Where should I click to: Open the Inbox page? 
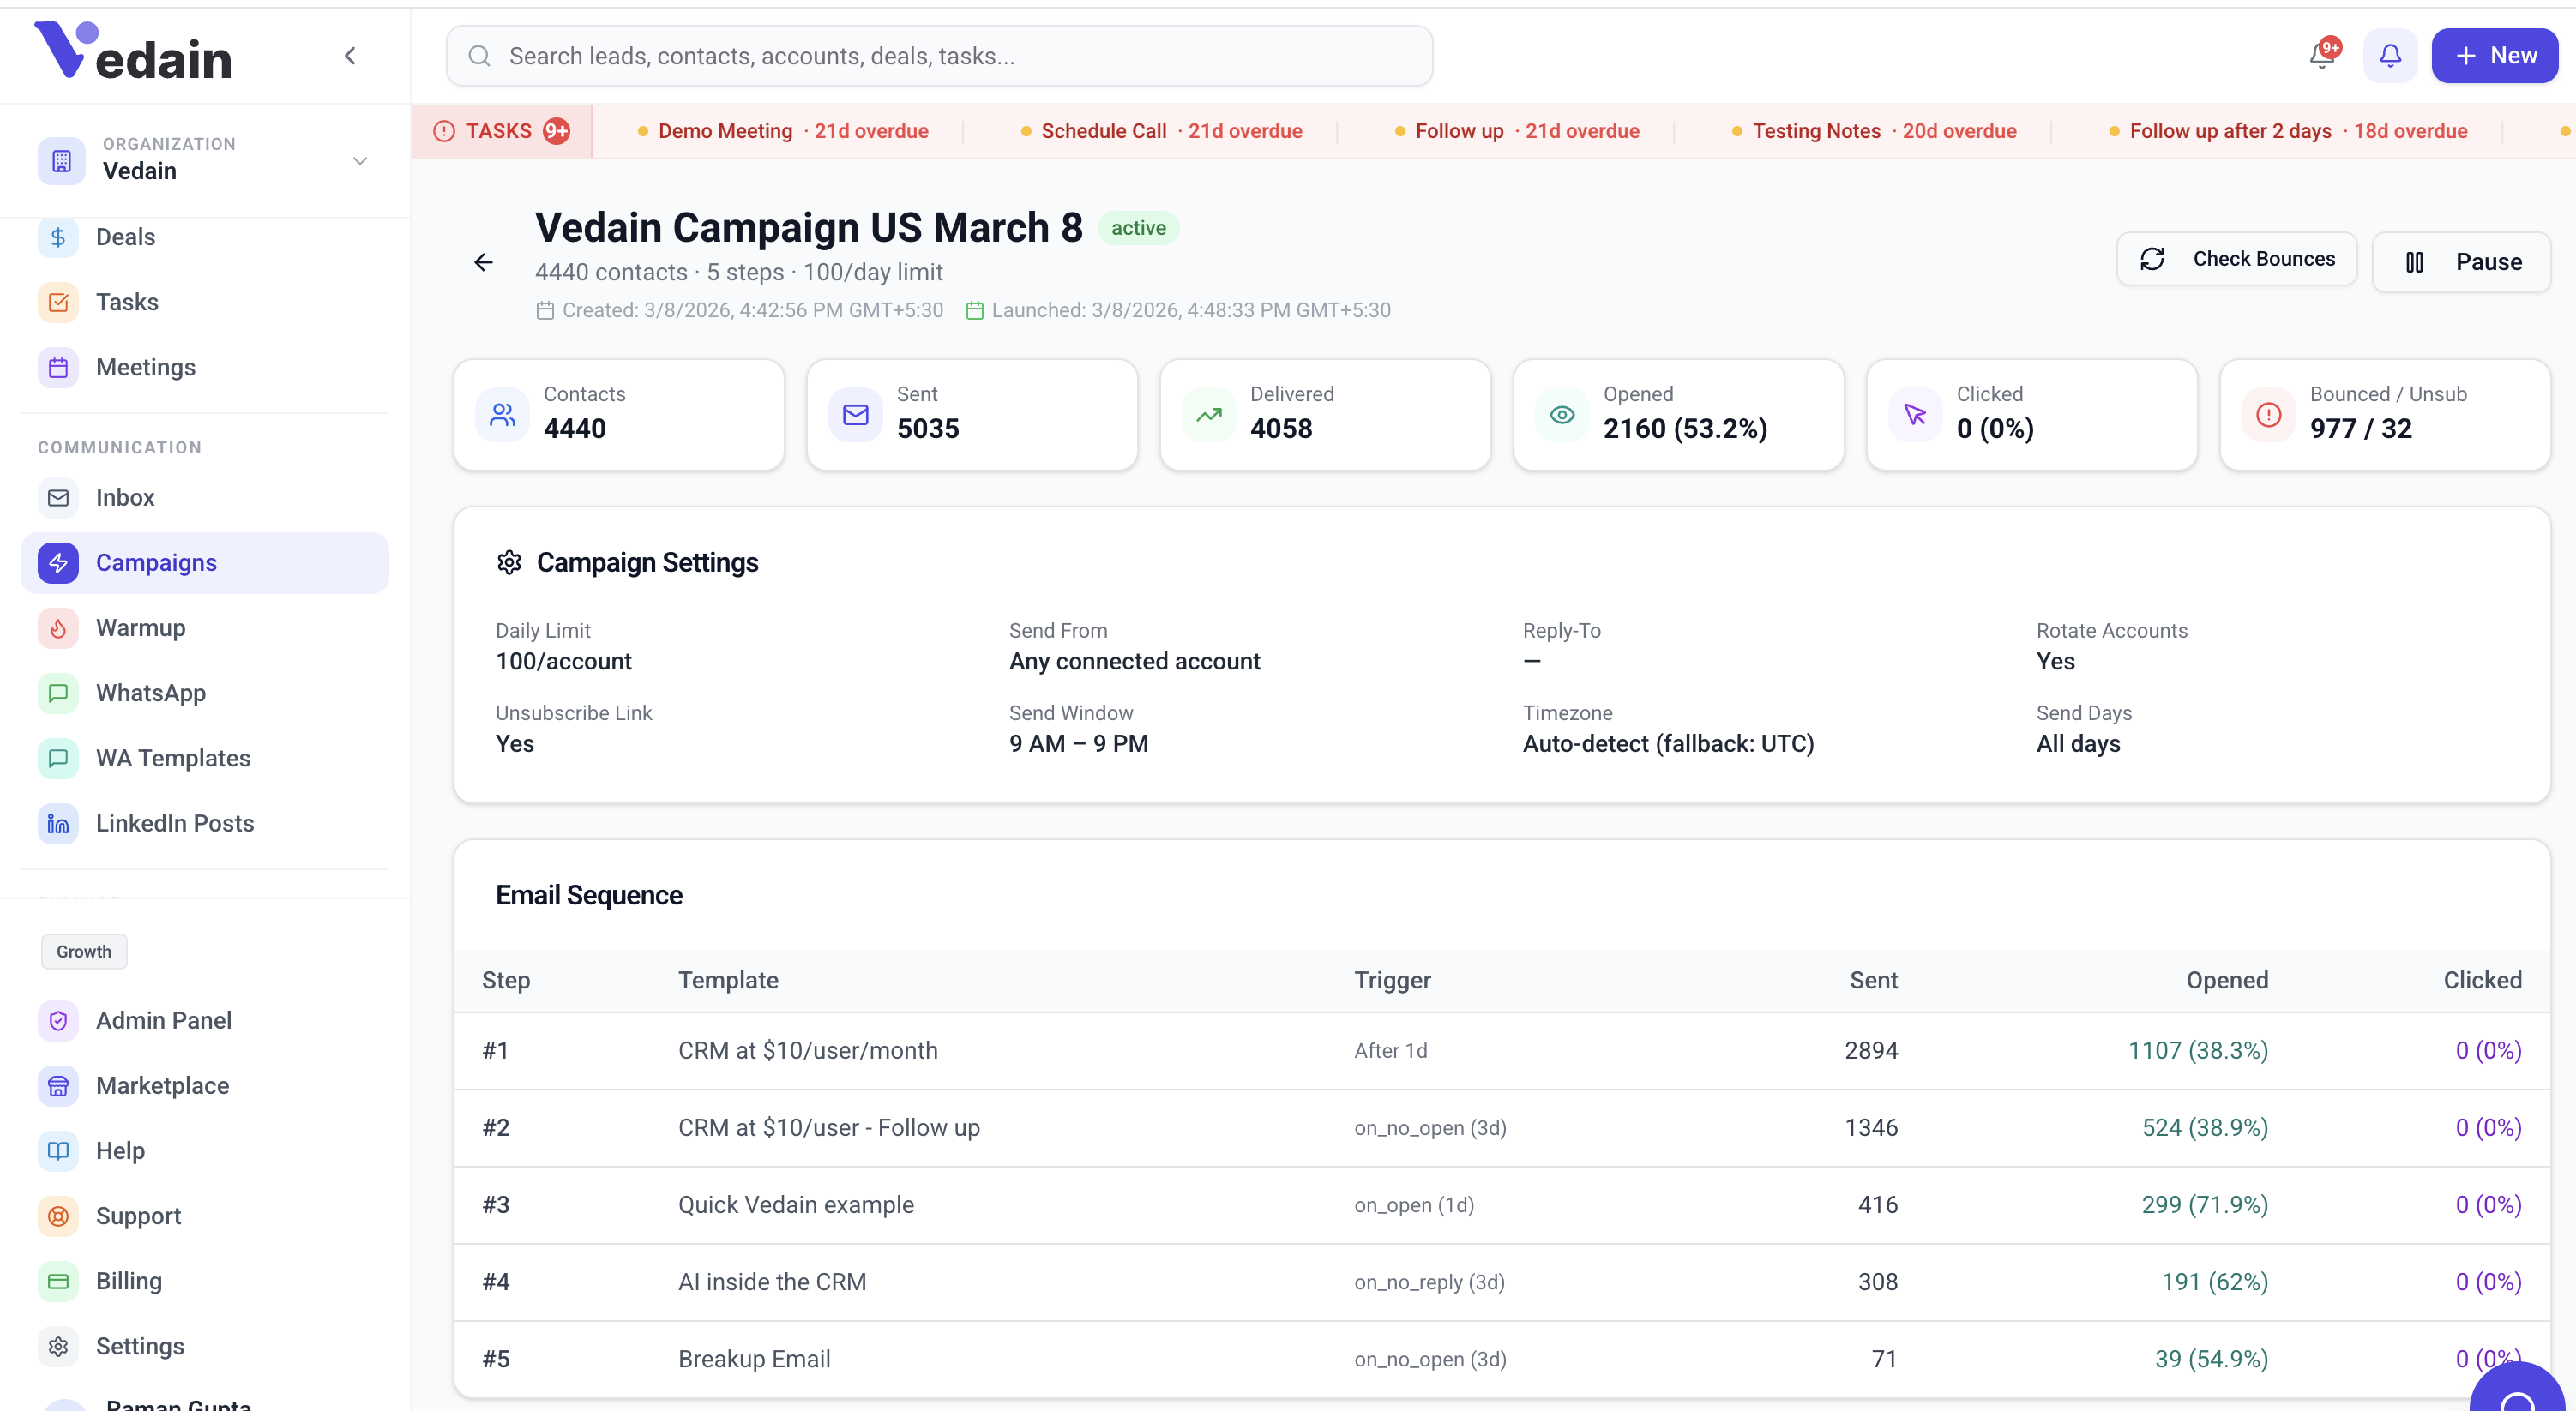pyautogui.click(x=204, y=497)
